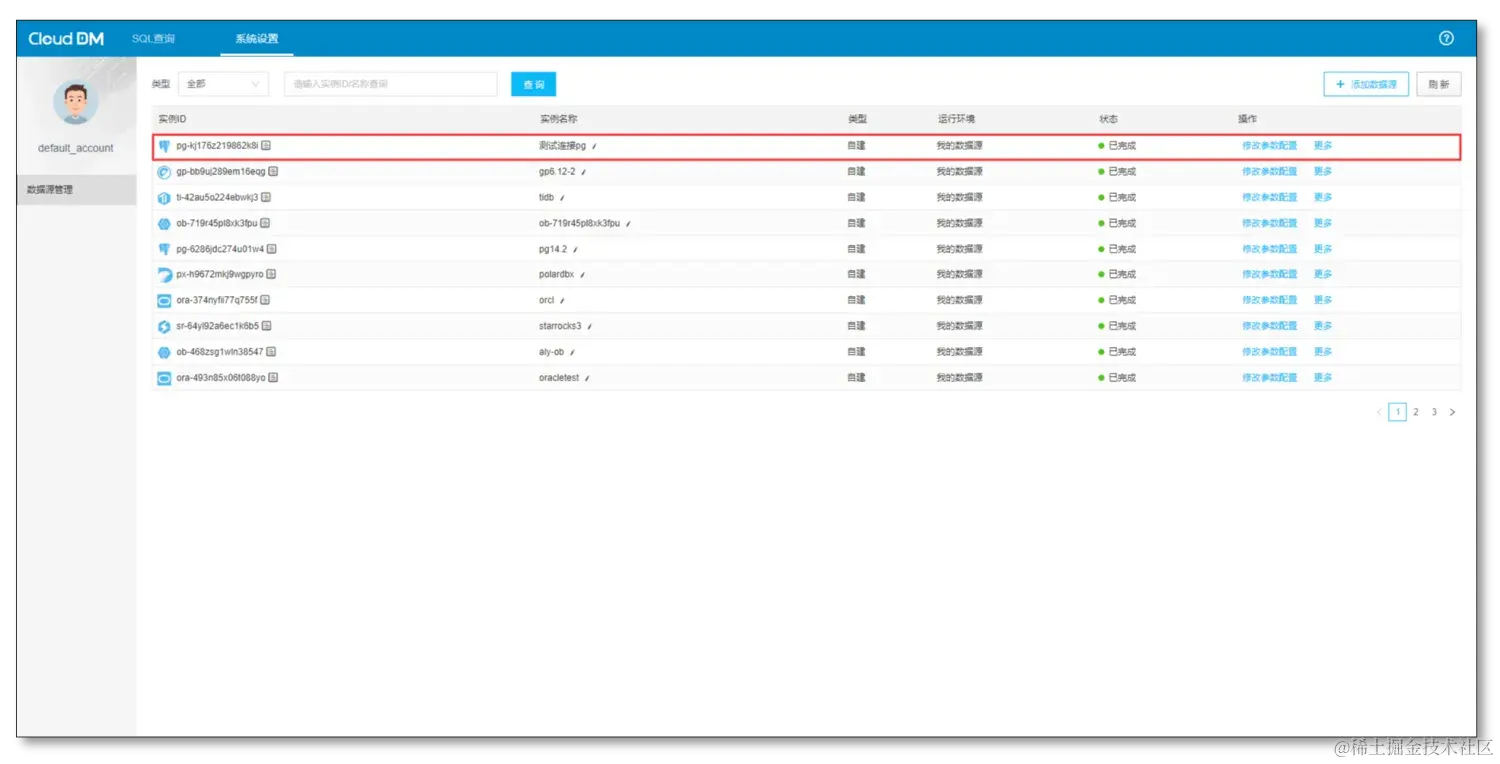Select page 1 in pagination
This screenshot has width=1500, height=764.
click(1398, 412)
